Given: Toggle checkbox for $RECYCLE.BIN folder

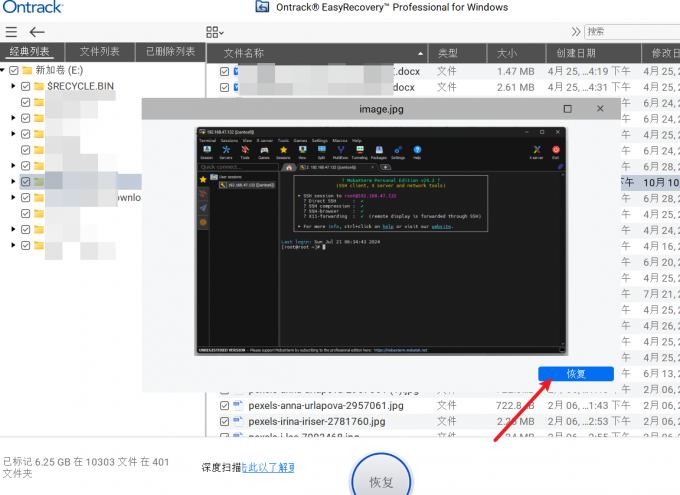Looking at the screenshot, I should point(26,86).
